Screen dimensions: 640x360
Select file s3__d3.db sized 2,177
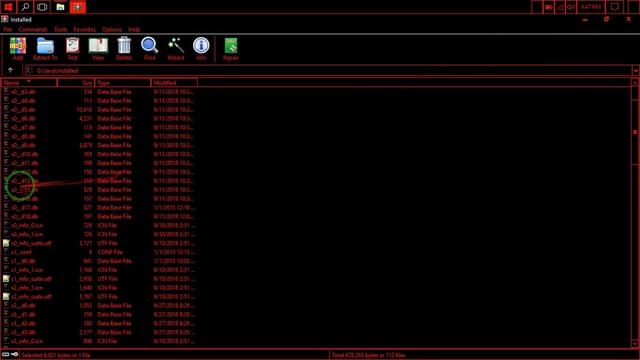(23, 332)
